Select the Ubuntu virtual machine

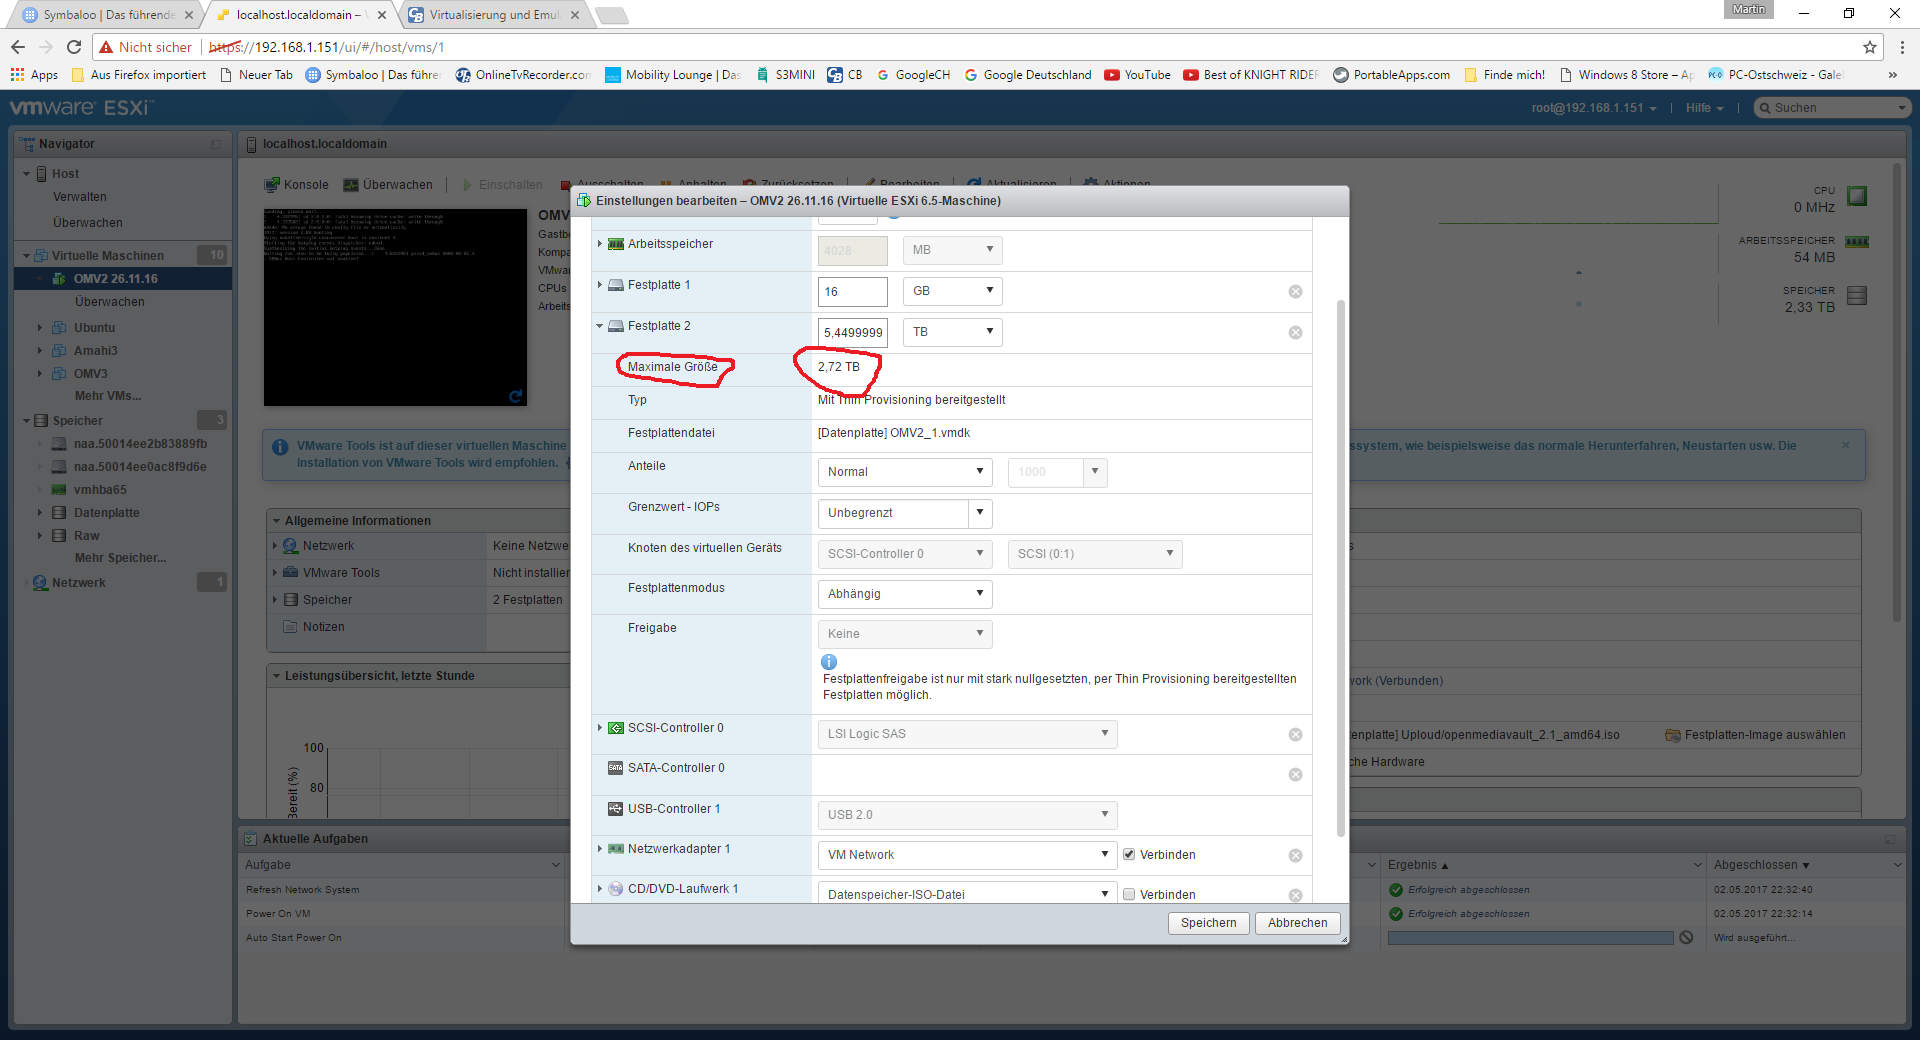click(x=94, y=328)
